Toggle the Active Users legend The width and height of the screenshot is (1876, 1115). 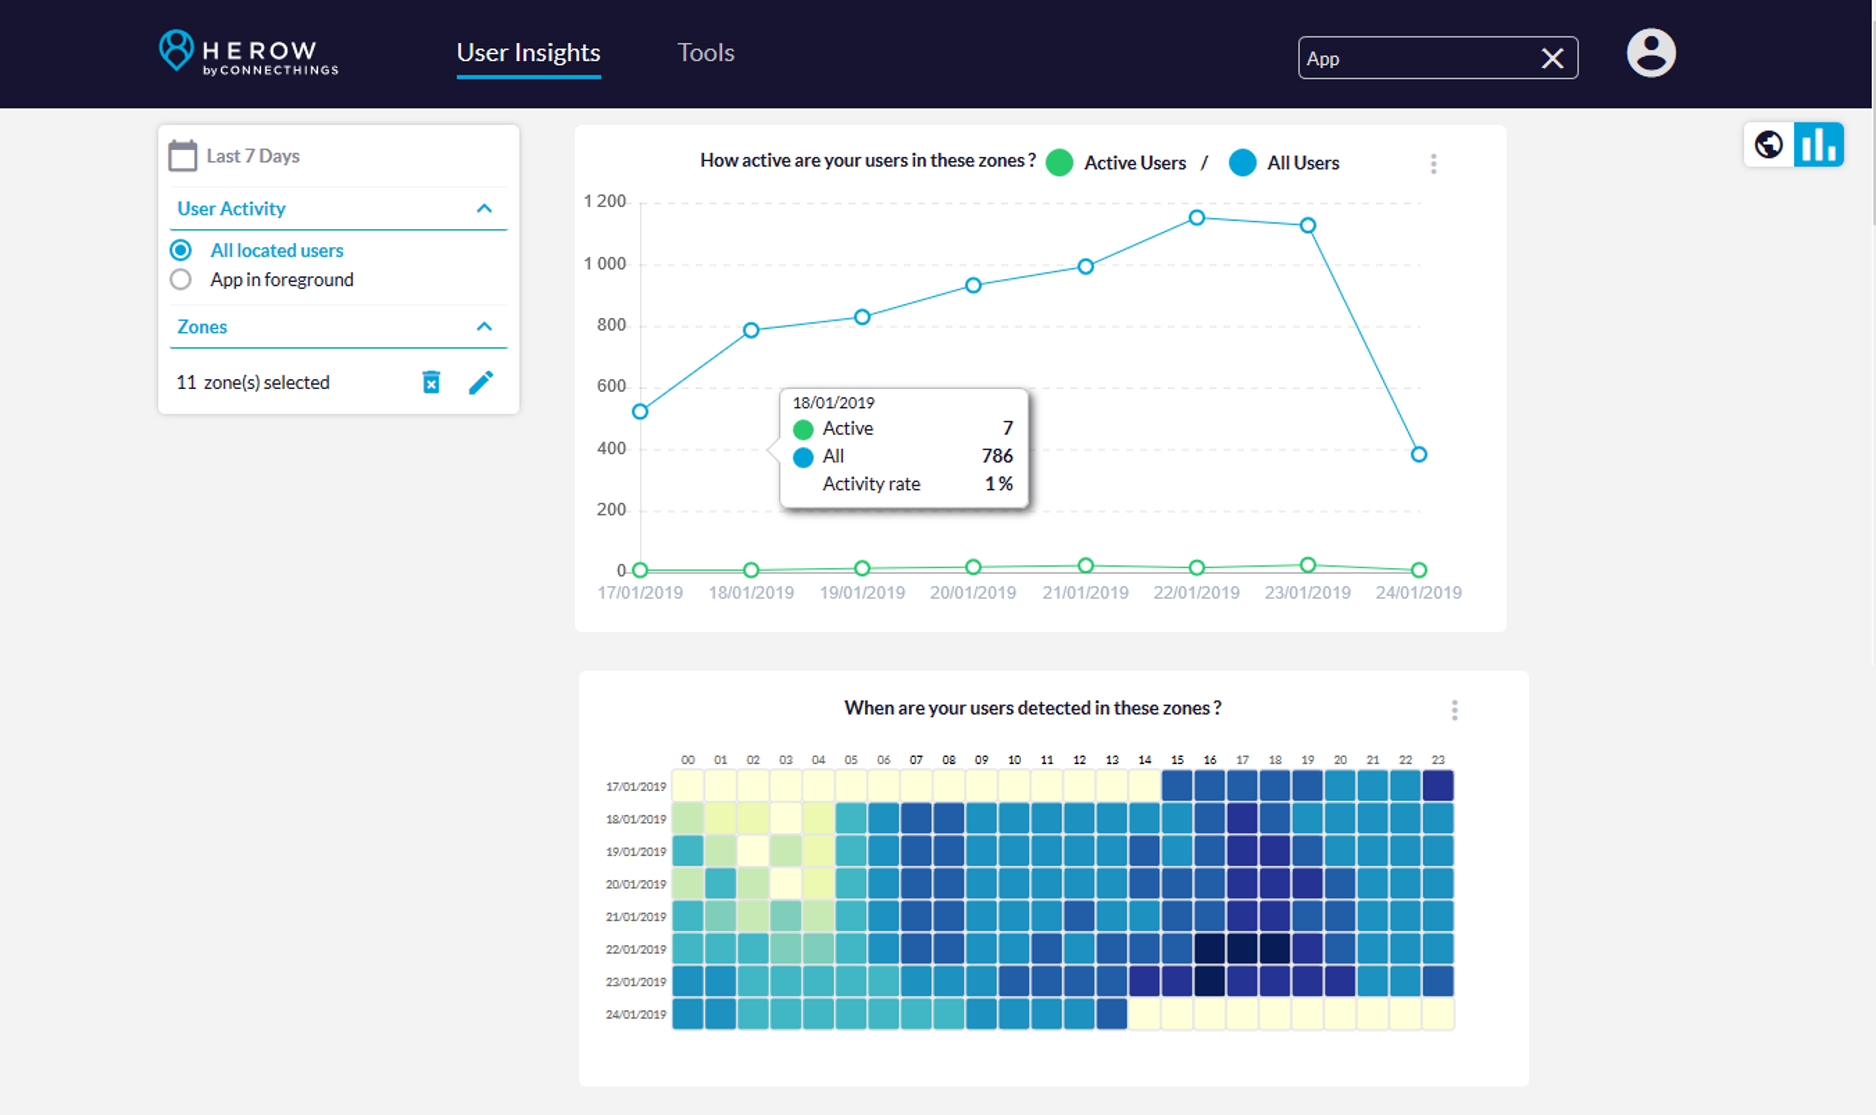pyautogui.click(x=1115, y=163)
